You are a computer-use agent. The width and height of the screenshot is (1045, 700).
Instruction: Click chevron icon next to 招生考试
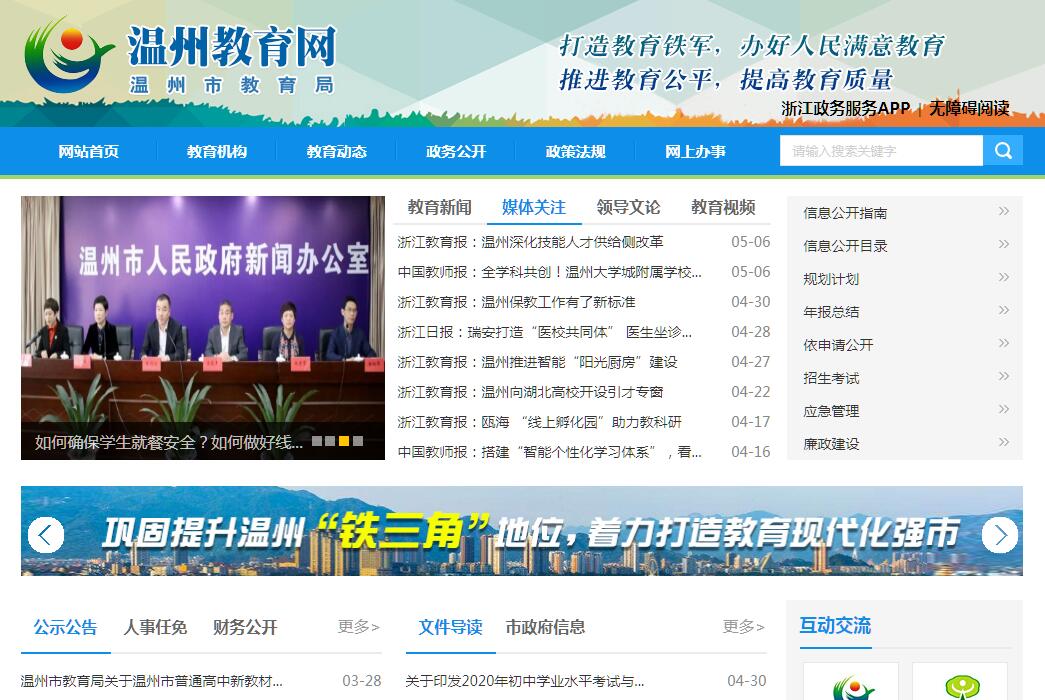tap(1003, 377)
